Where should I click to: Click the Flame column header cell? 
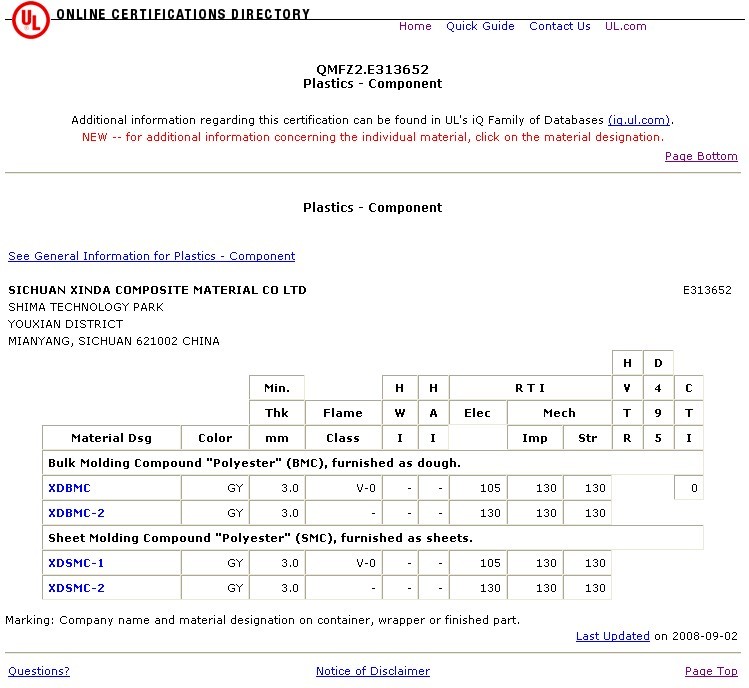(x=343, y=413)
